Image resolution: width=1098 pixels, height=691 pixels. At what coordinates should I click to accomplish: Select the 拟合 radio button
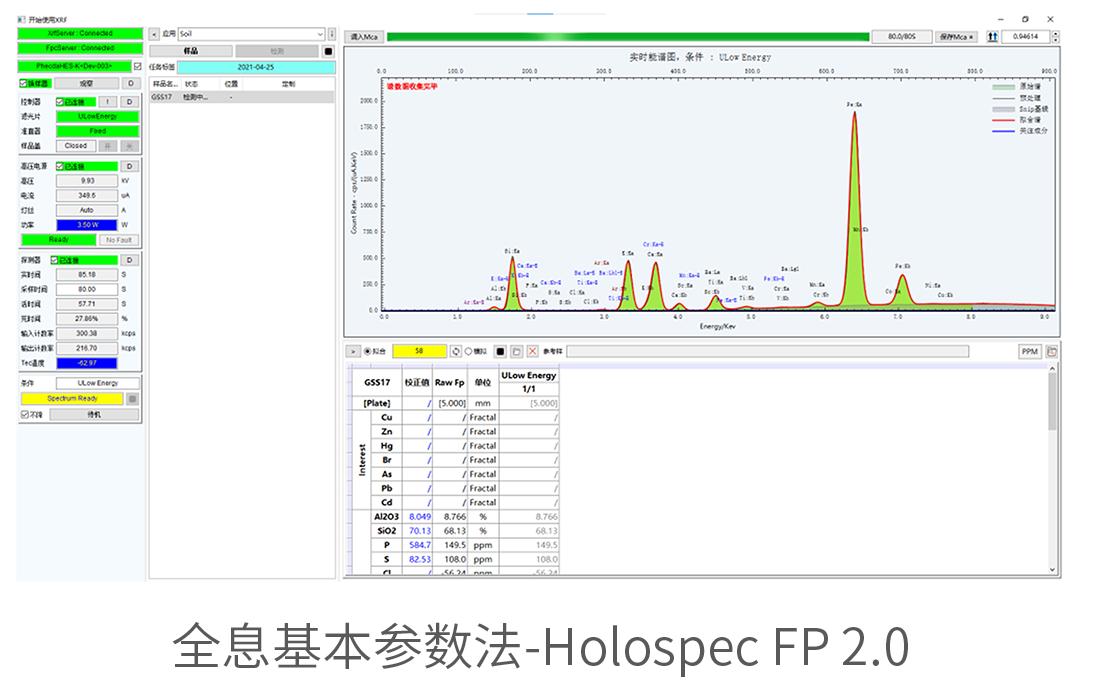(x=368, y=352)
